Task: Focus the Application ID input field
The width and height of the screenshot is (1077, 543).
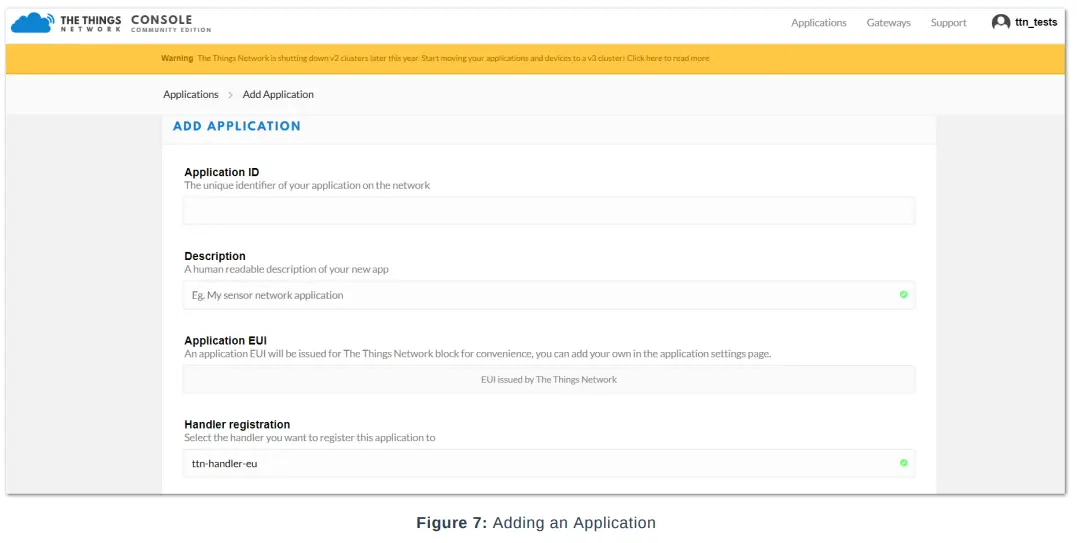Action: click(x=548, y=211)
